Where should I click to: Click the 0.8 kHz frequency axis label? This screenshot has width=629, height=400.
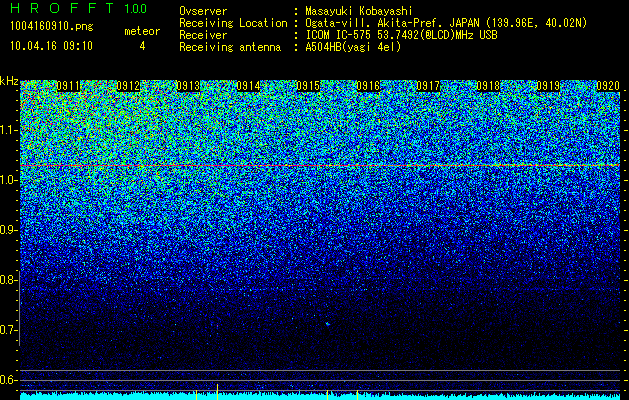point(7,280)
